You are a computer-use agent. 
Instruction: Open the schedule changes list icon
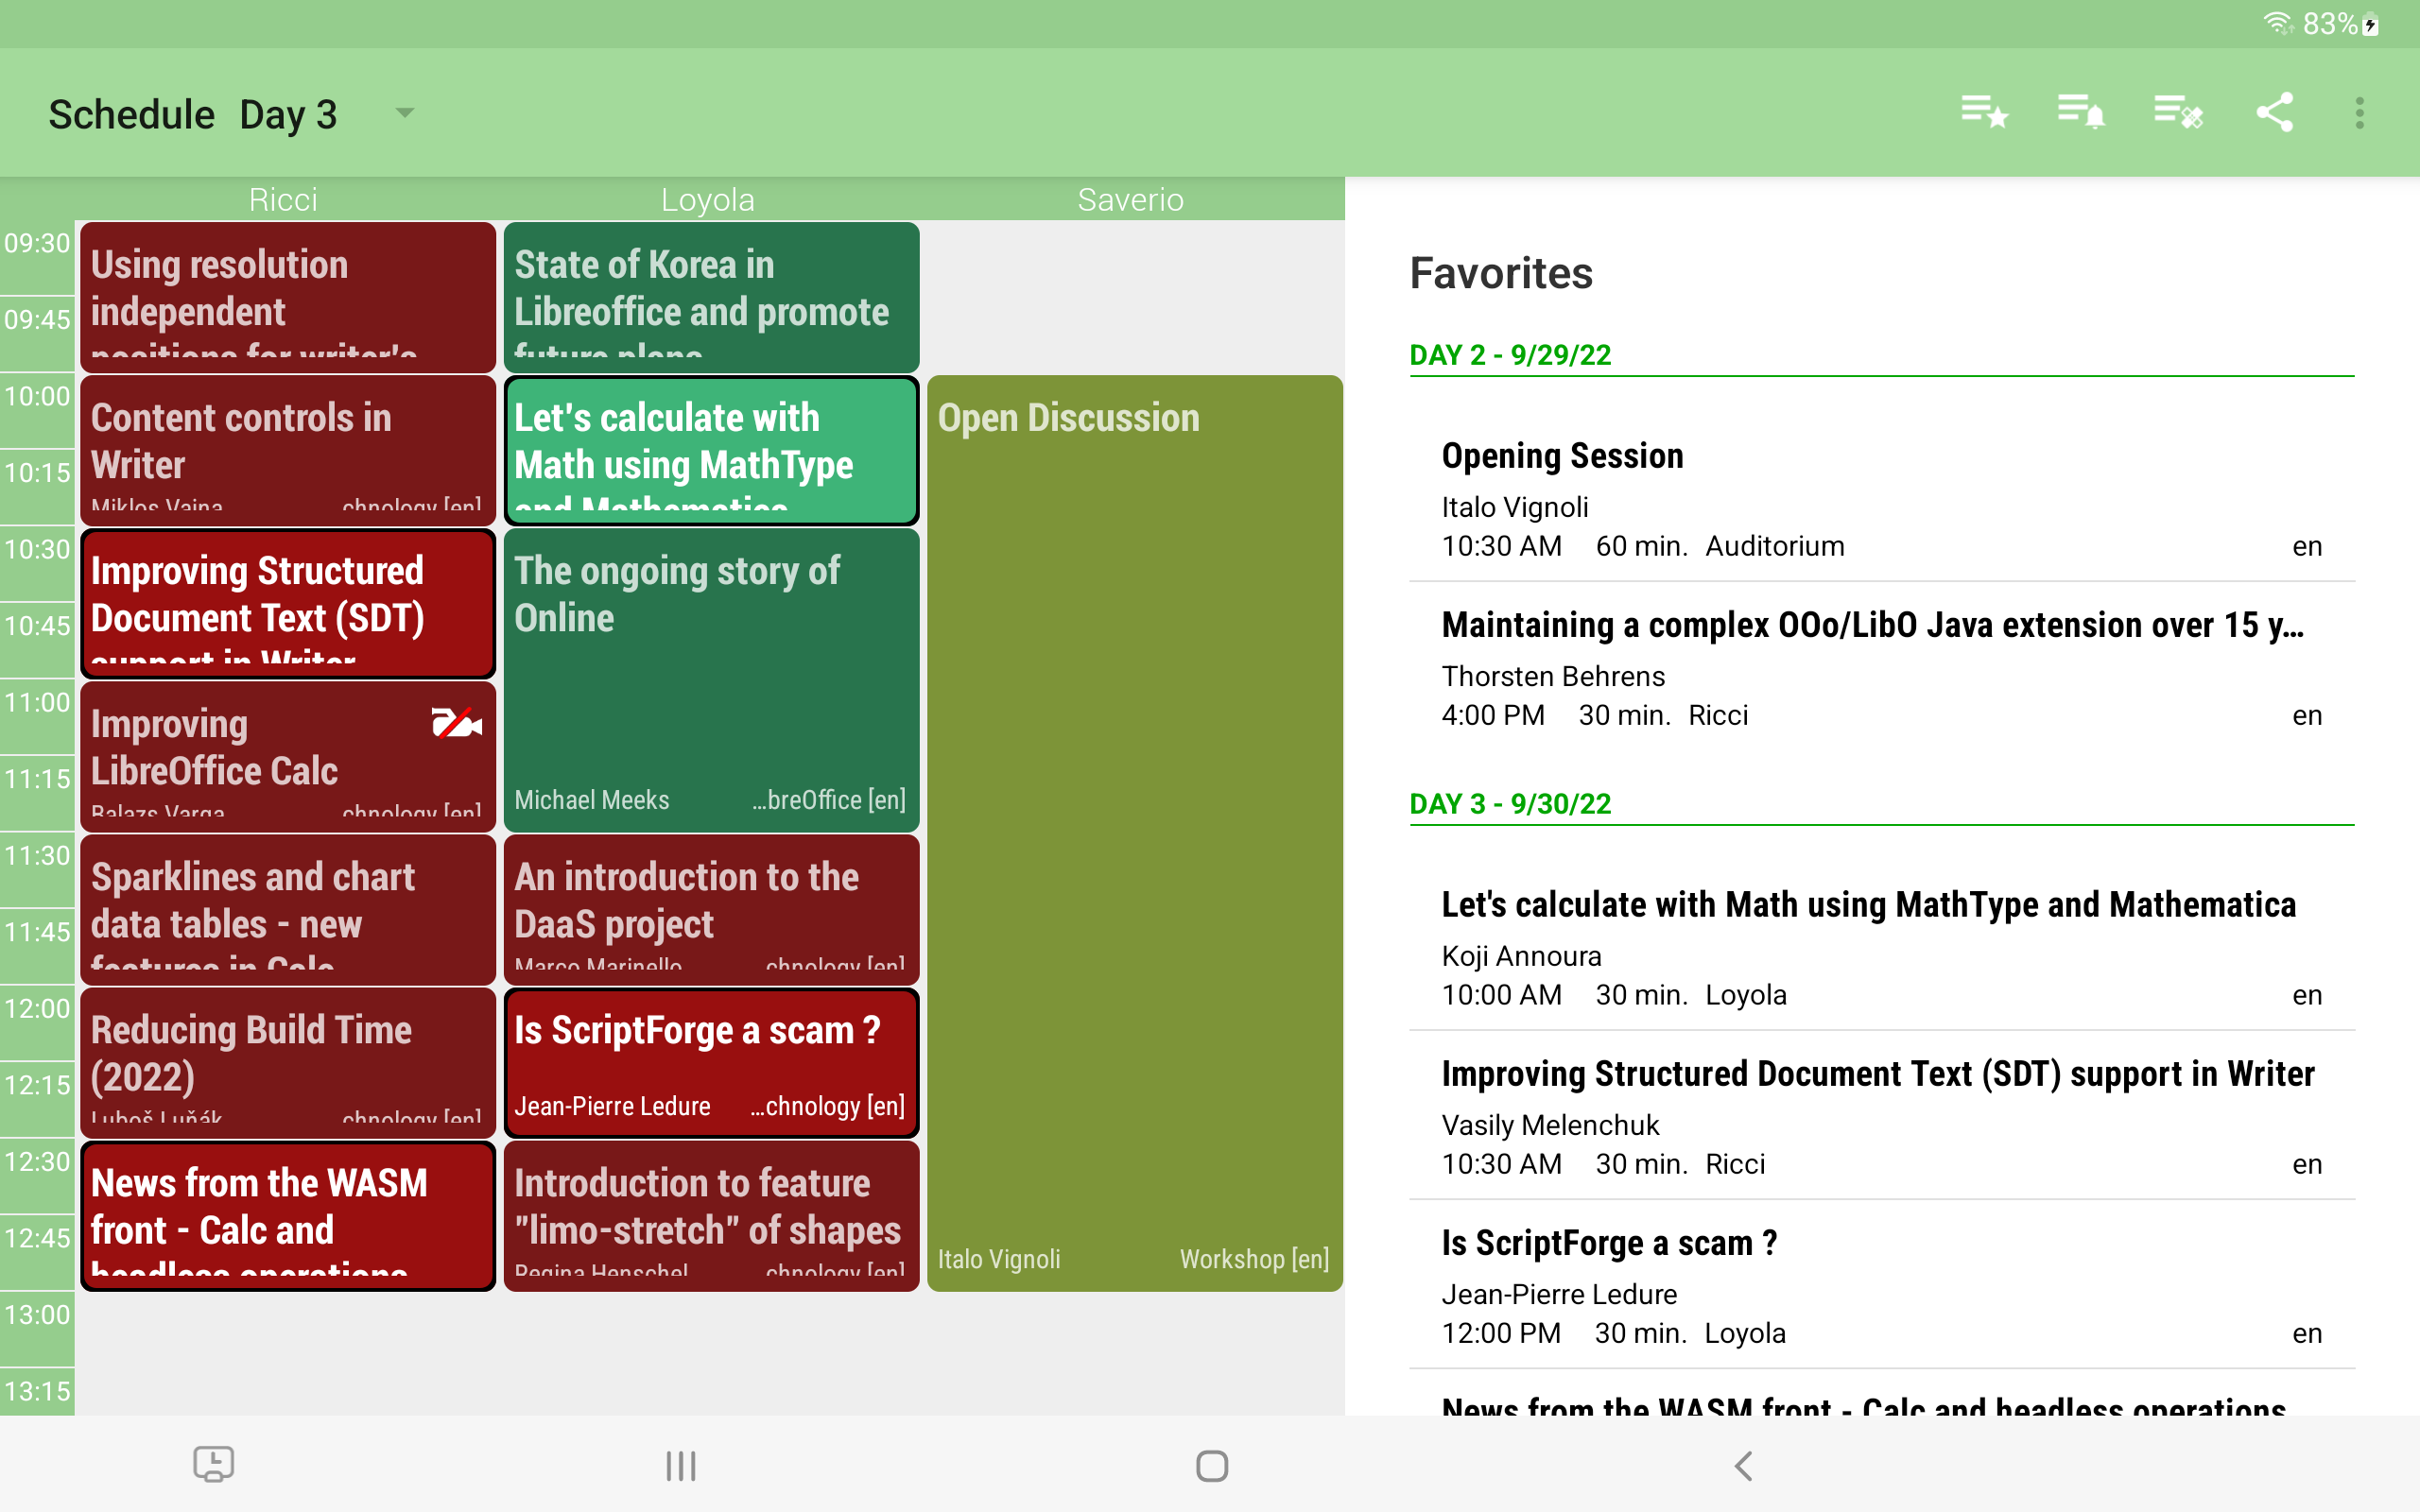pyautogui.click(x=2178, y=113)
